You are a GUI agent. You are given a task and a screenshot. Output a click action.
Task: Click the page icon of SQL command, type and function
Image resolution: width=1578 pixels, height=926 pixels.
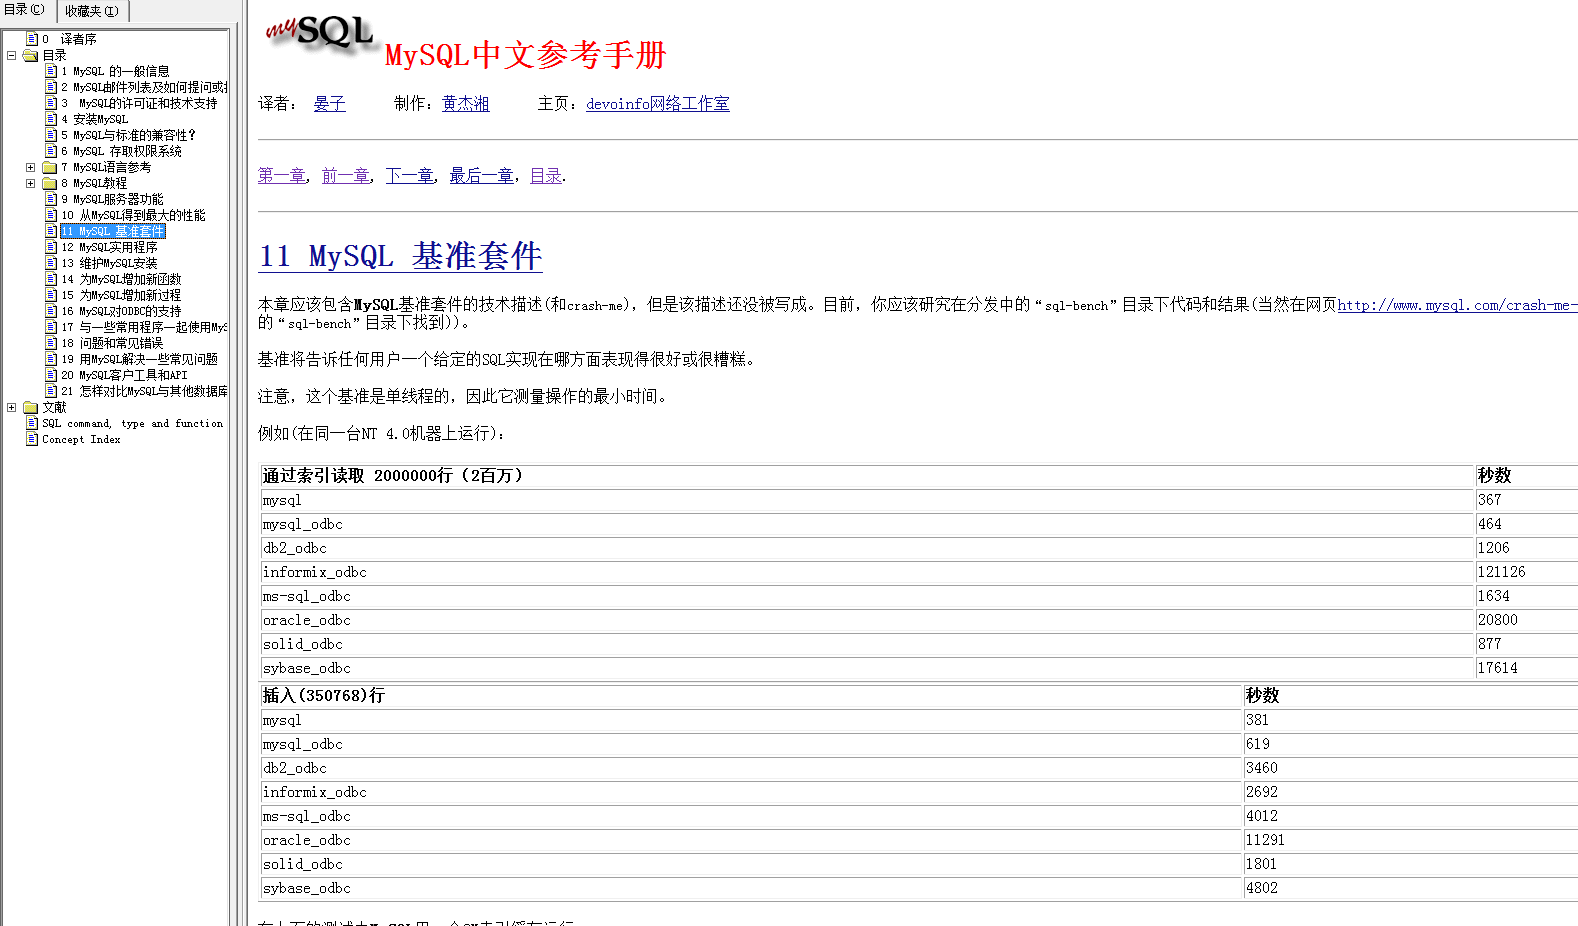click(32, 423)
